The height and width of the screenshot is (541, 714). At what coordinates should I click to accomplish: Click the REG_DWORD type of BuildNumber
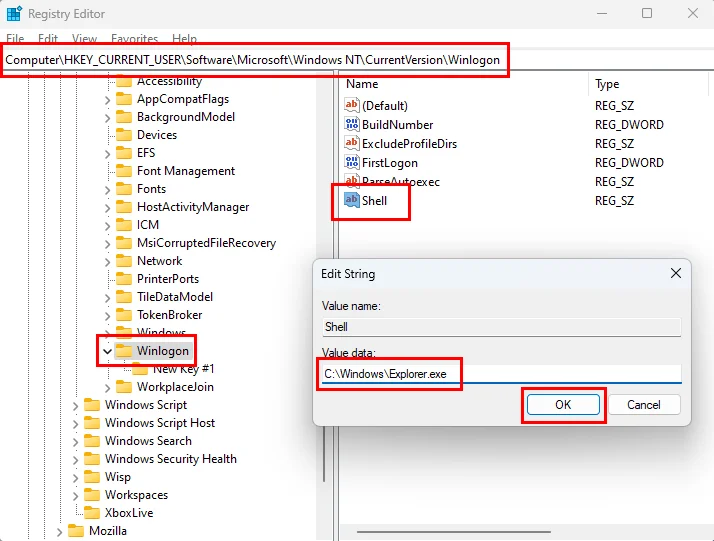click(x=629, y=124)
